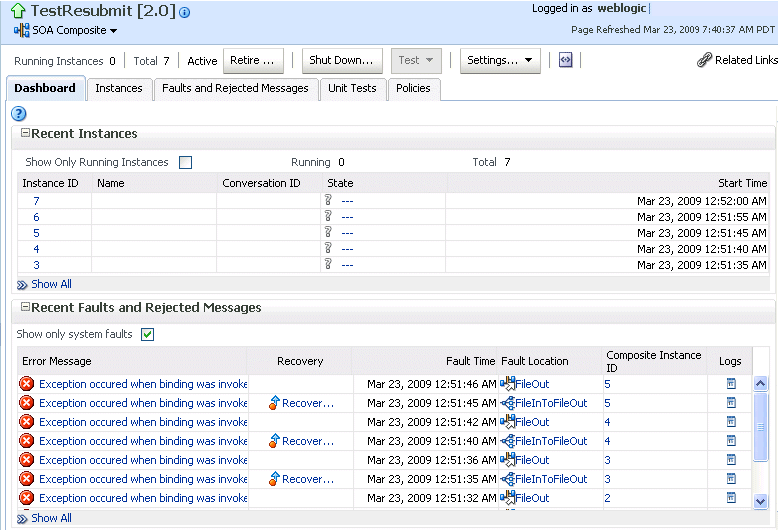Image resolution: width=778 pixels, height=530 pixels.
Task: Click the unknown state icon for instance 7
Action: click(x=328, y=200)
